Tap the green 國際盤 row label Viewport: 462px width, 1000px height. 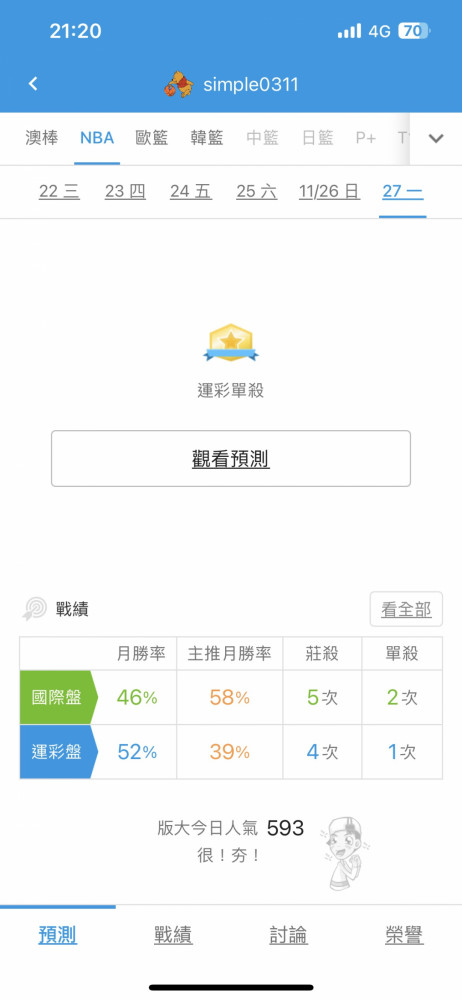coord(58,697)
